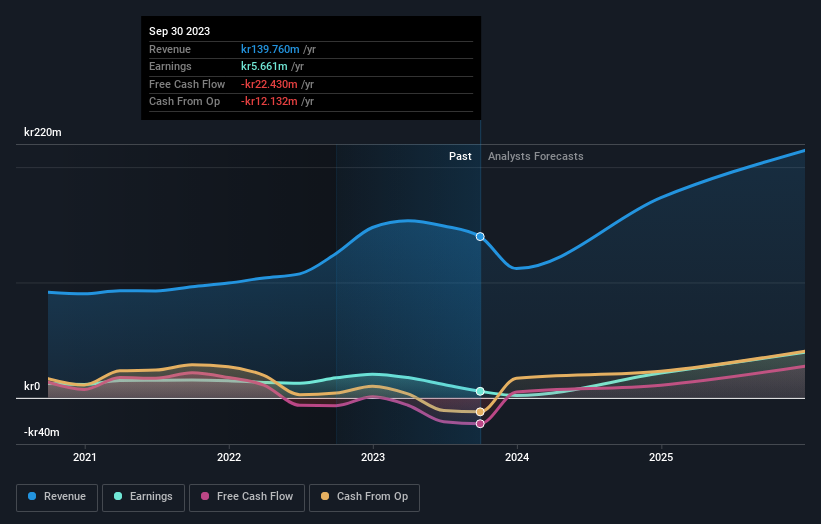Click the -kr22.430m free cash flow value
This screenshot has width=821, height=524.
click(269, 84)
